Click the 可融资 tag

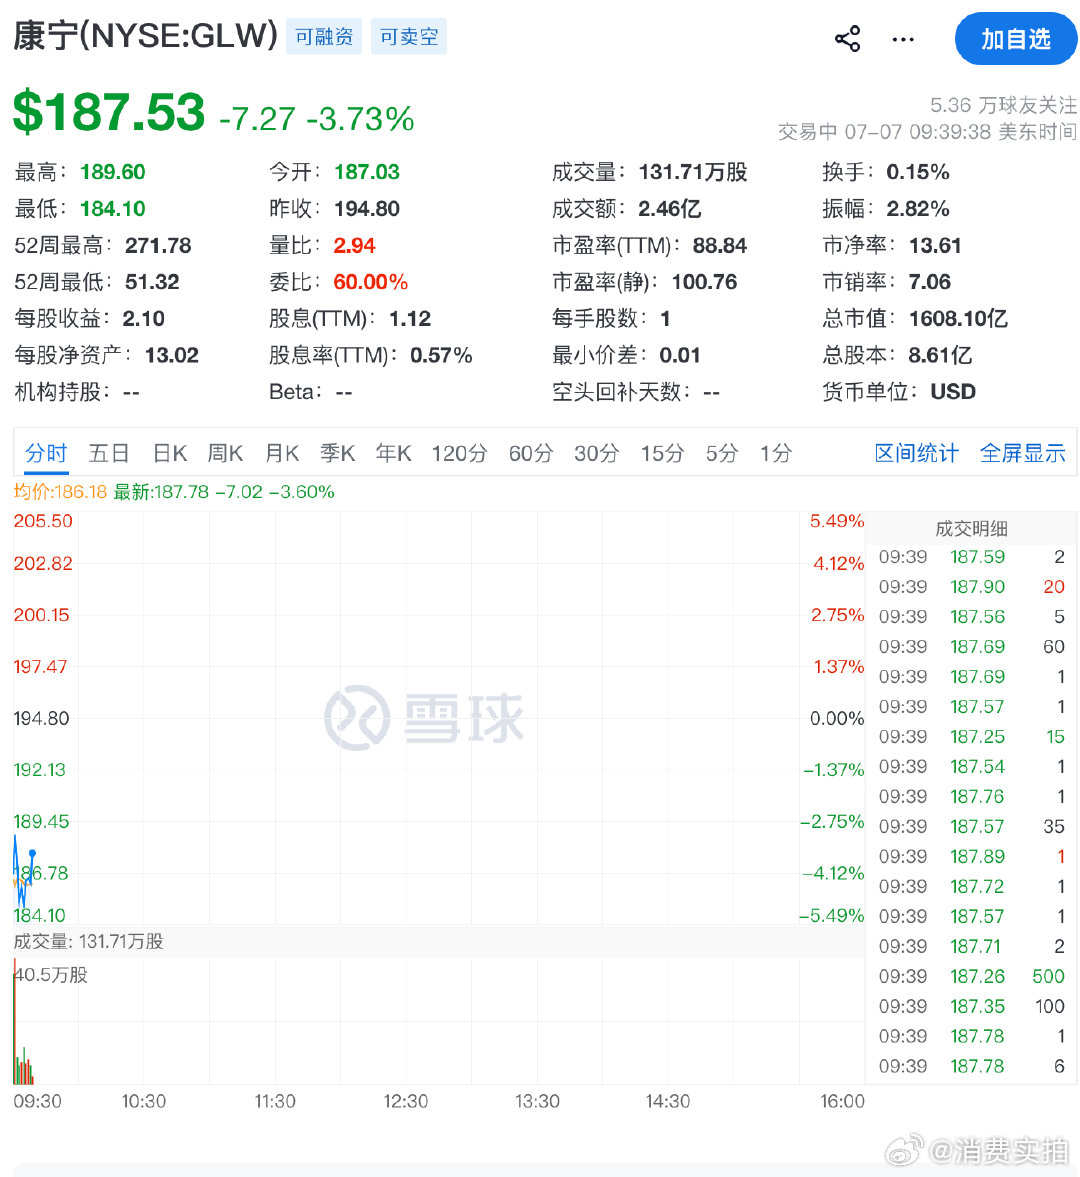click(x=323, y=37)
